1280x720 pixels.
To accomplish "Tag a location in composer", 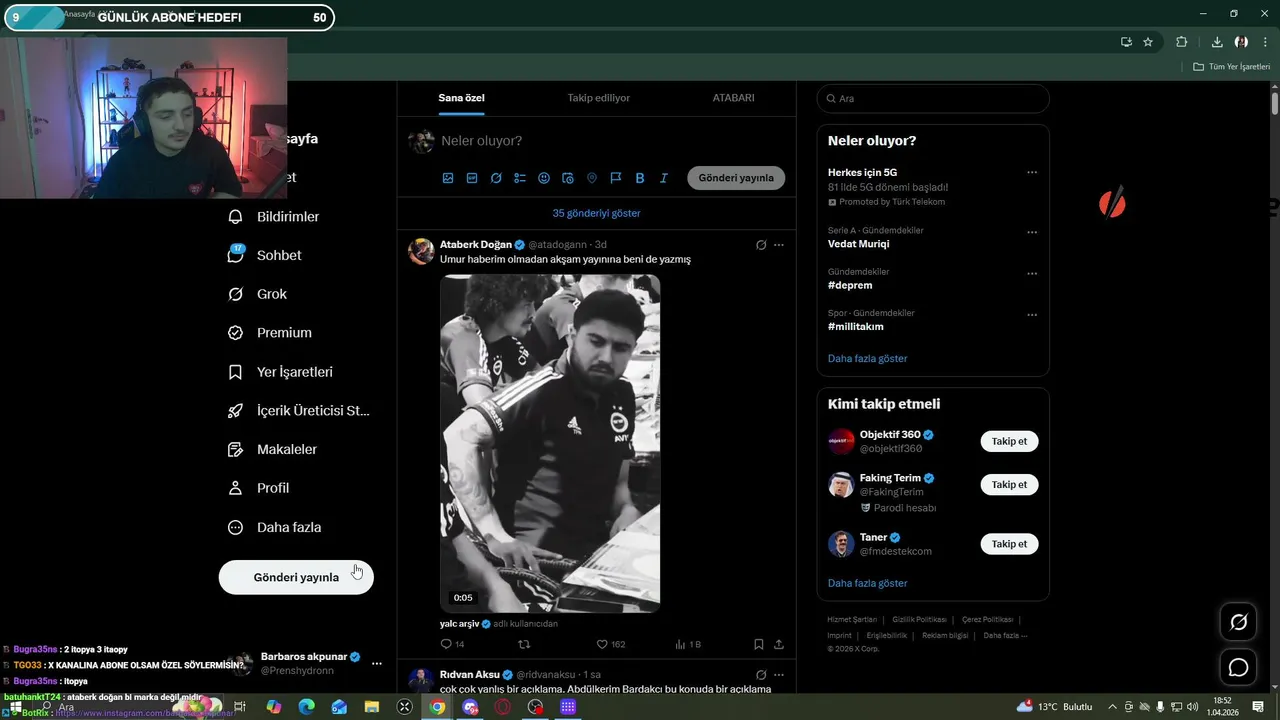I will (x=592, y=178).
